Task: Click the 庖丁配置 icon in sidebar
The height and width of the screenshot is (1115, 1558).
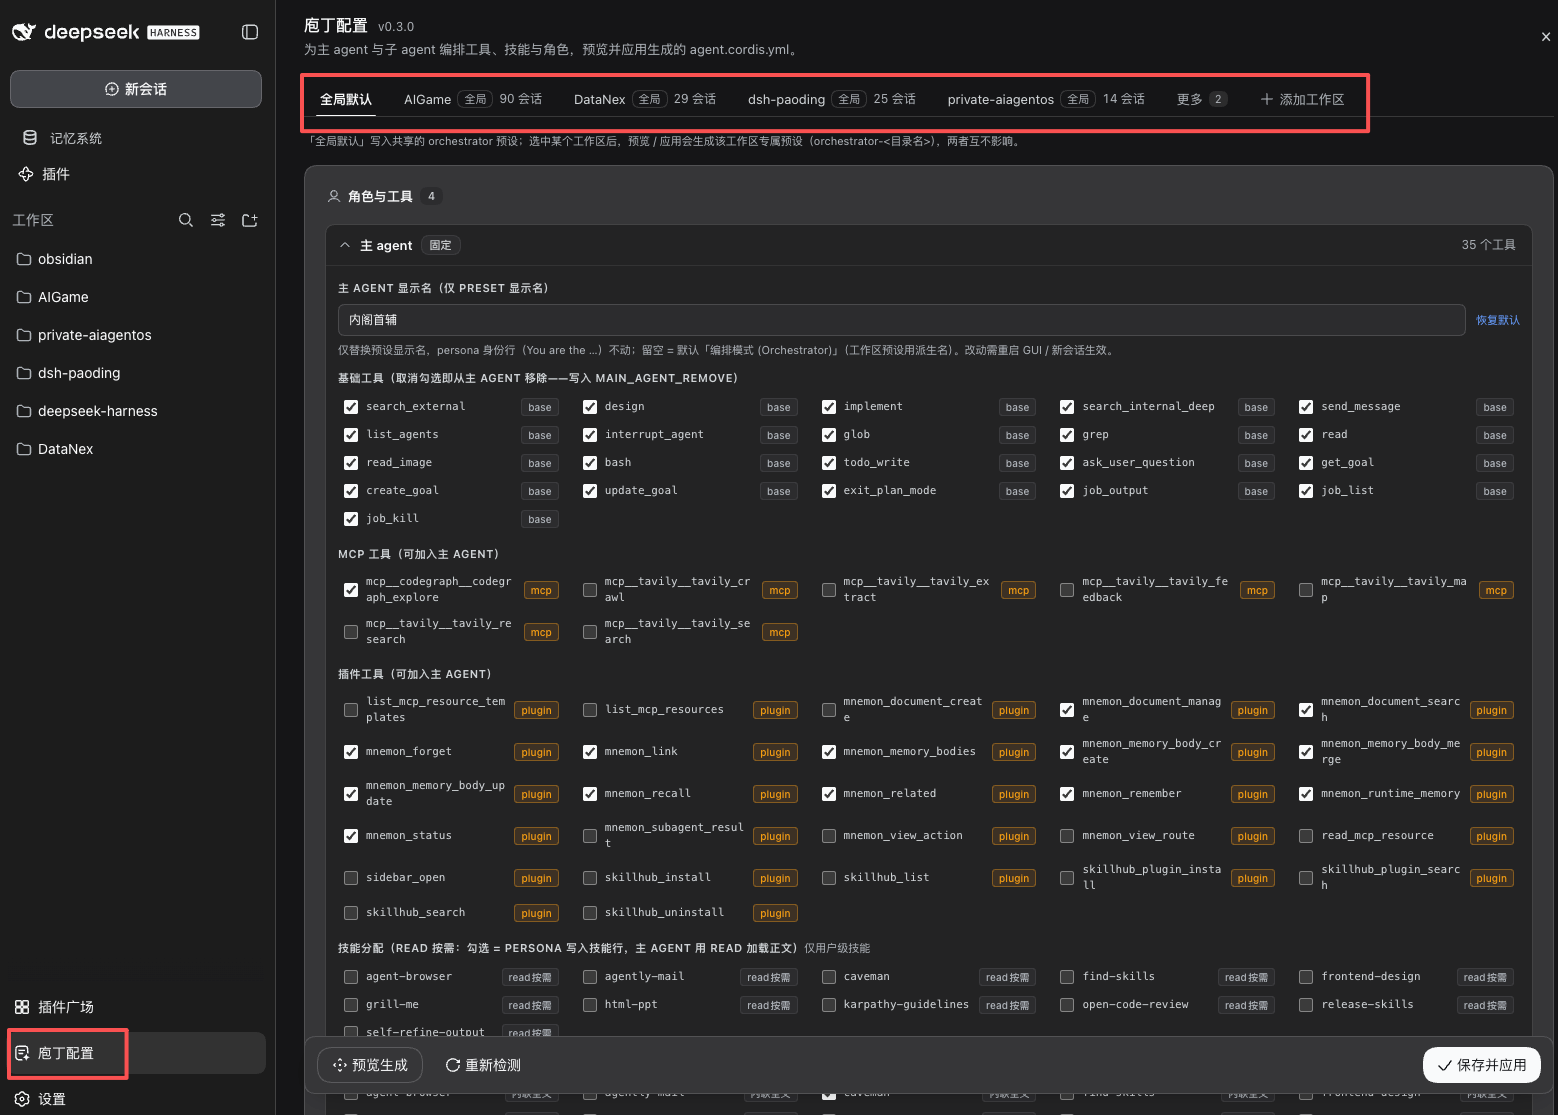Action: pyautogui.click(x=22, y=1053)
